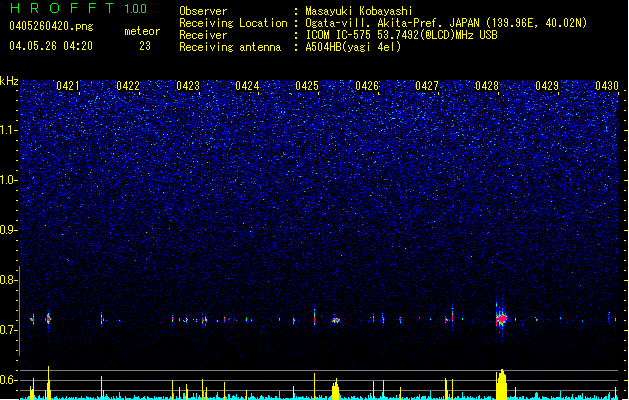Click the Receiving Location label
Viewport: 629px width, 400px height.
tap(233, 23)
